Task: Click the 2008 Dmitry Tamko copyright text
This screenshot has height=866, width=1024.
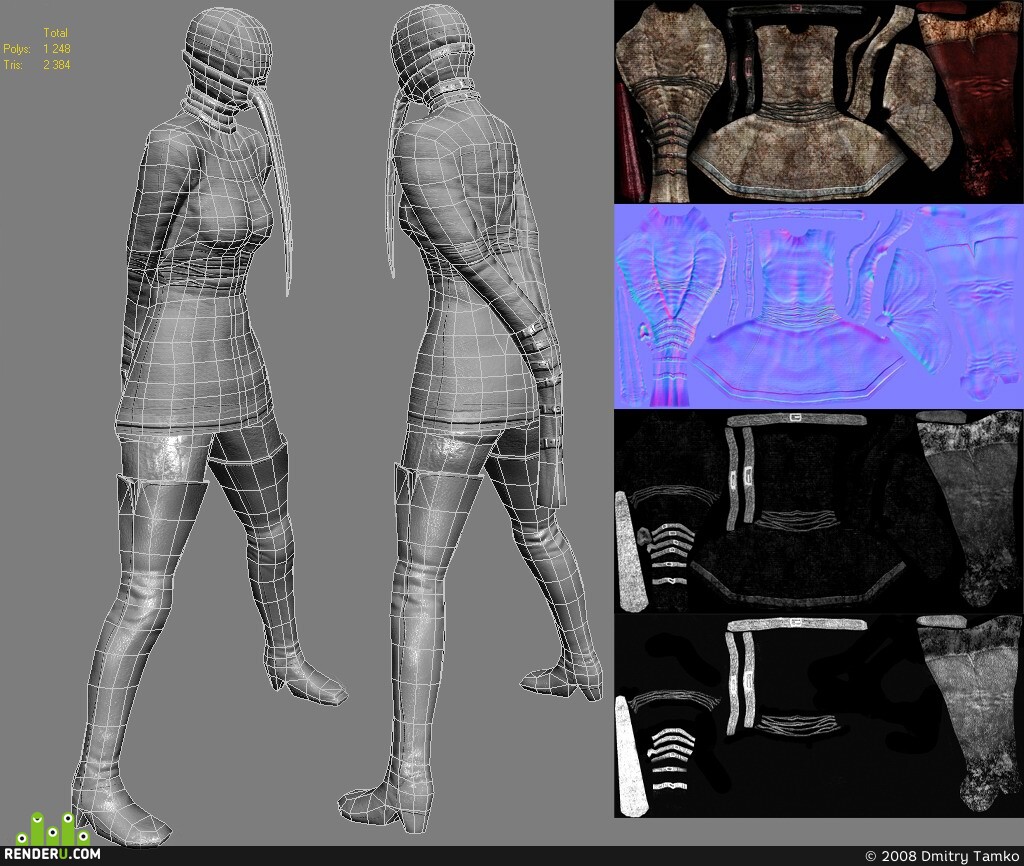Action: click(942, 856)
